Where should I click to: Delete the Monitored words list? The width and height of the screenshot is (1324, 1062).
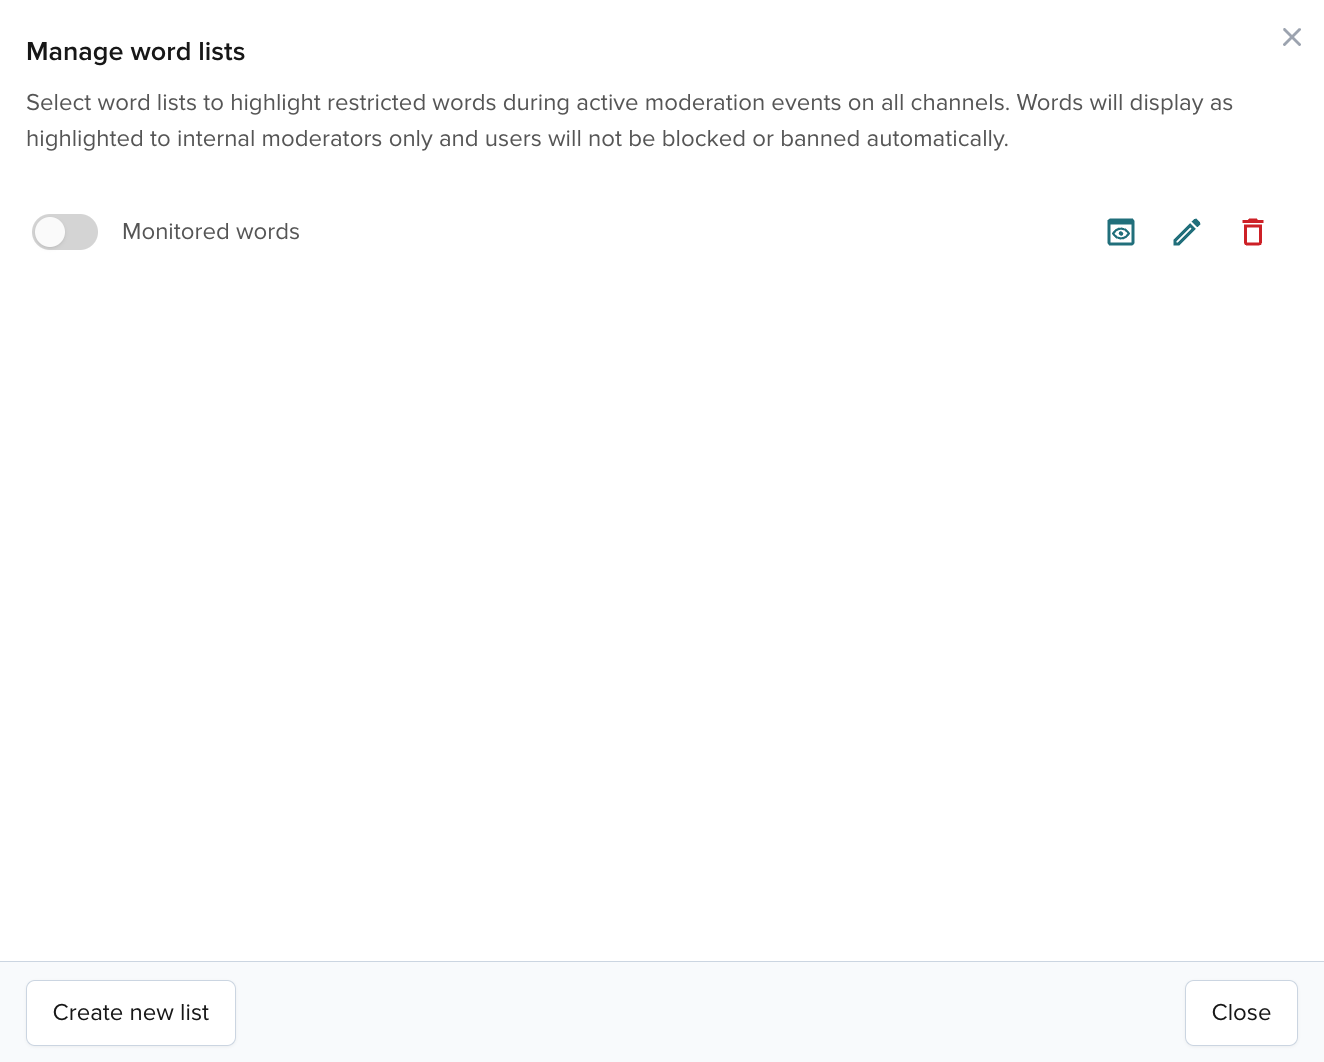(x=1253, y=232)
